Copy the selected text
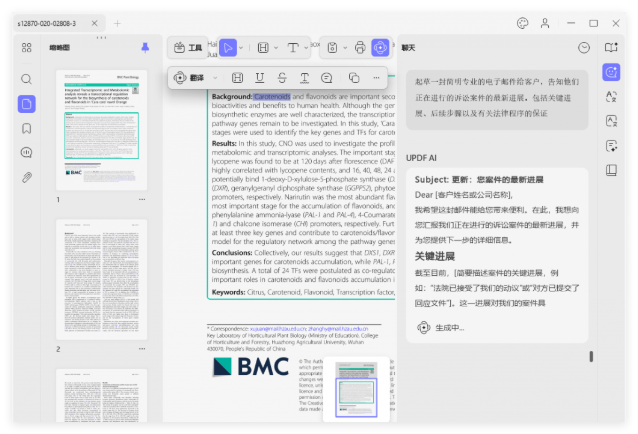The height and width of the screenshot is (434, 638). [354, 78]
